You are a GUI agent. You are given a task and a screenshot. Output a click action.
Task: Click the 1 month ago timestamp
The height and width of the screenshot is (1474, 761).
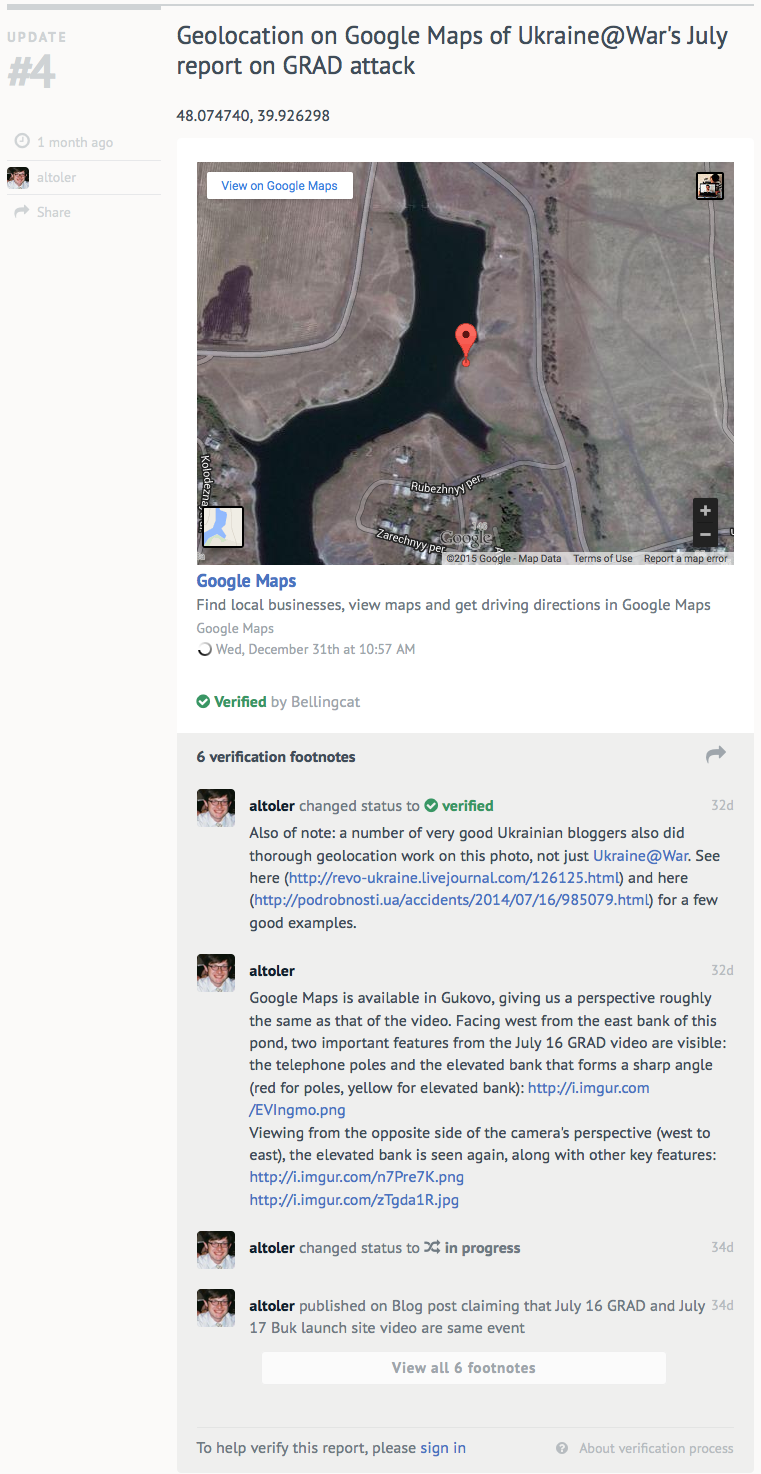pyautogui.click(x=75, y=142)
